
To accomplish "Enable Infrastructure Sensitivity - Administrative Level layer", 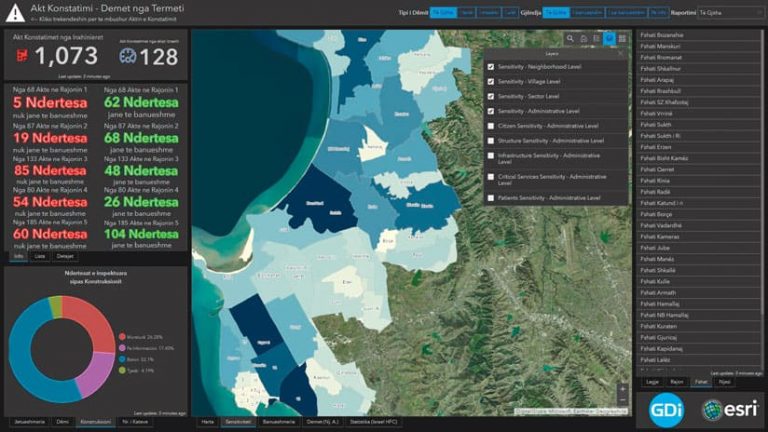I will (x=491, y=156).
